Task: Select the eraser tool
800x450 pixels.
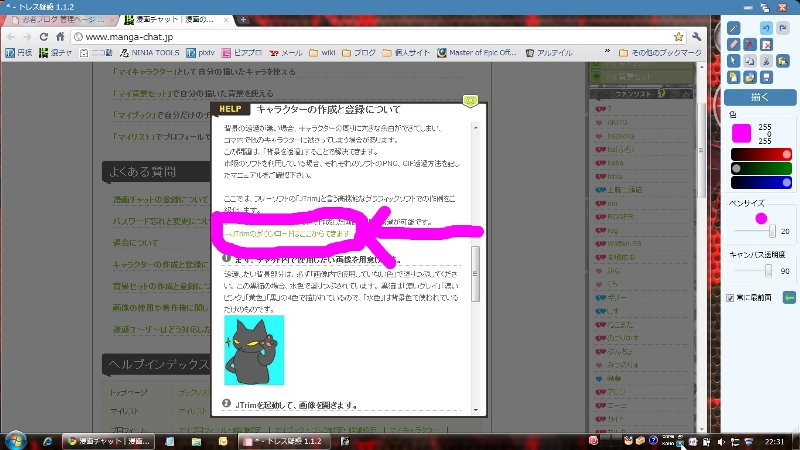Action: click(733, 44)
